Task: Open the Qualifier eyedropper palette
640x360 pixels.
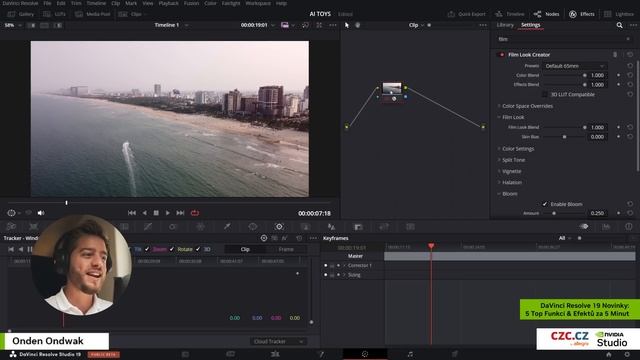Action: (x=227, y=227)
